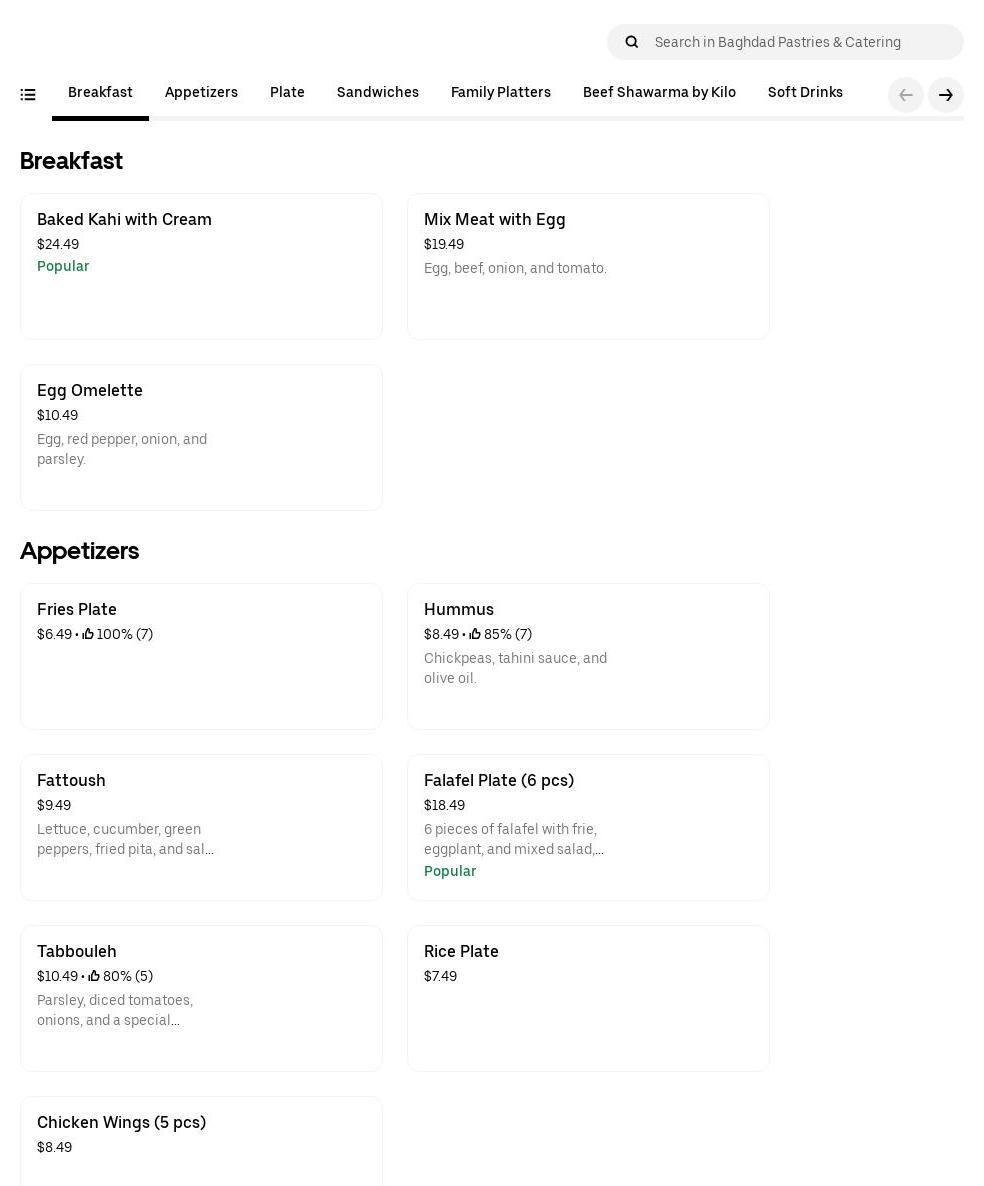Click thumbs-up rating icon on Fries Plate

point(88,634)
